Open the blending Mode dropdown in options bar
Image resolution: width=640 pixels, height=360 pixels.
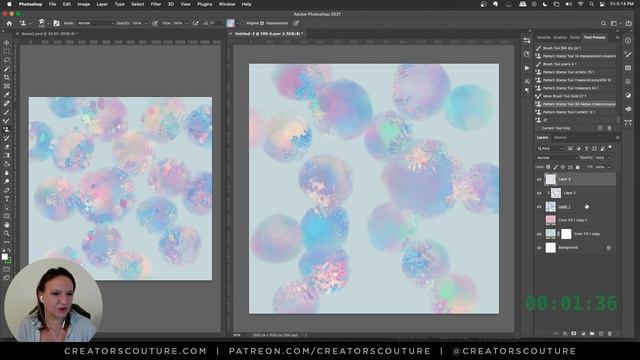pos(96,23)
